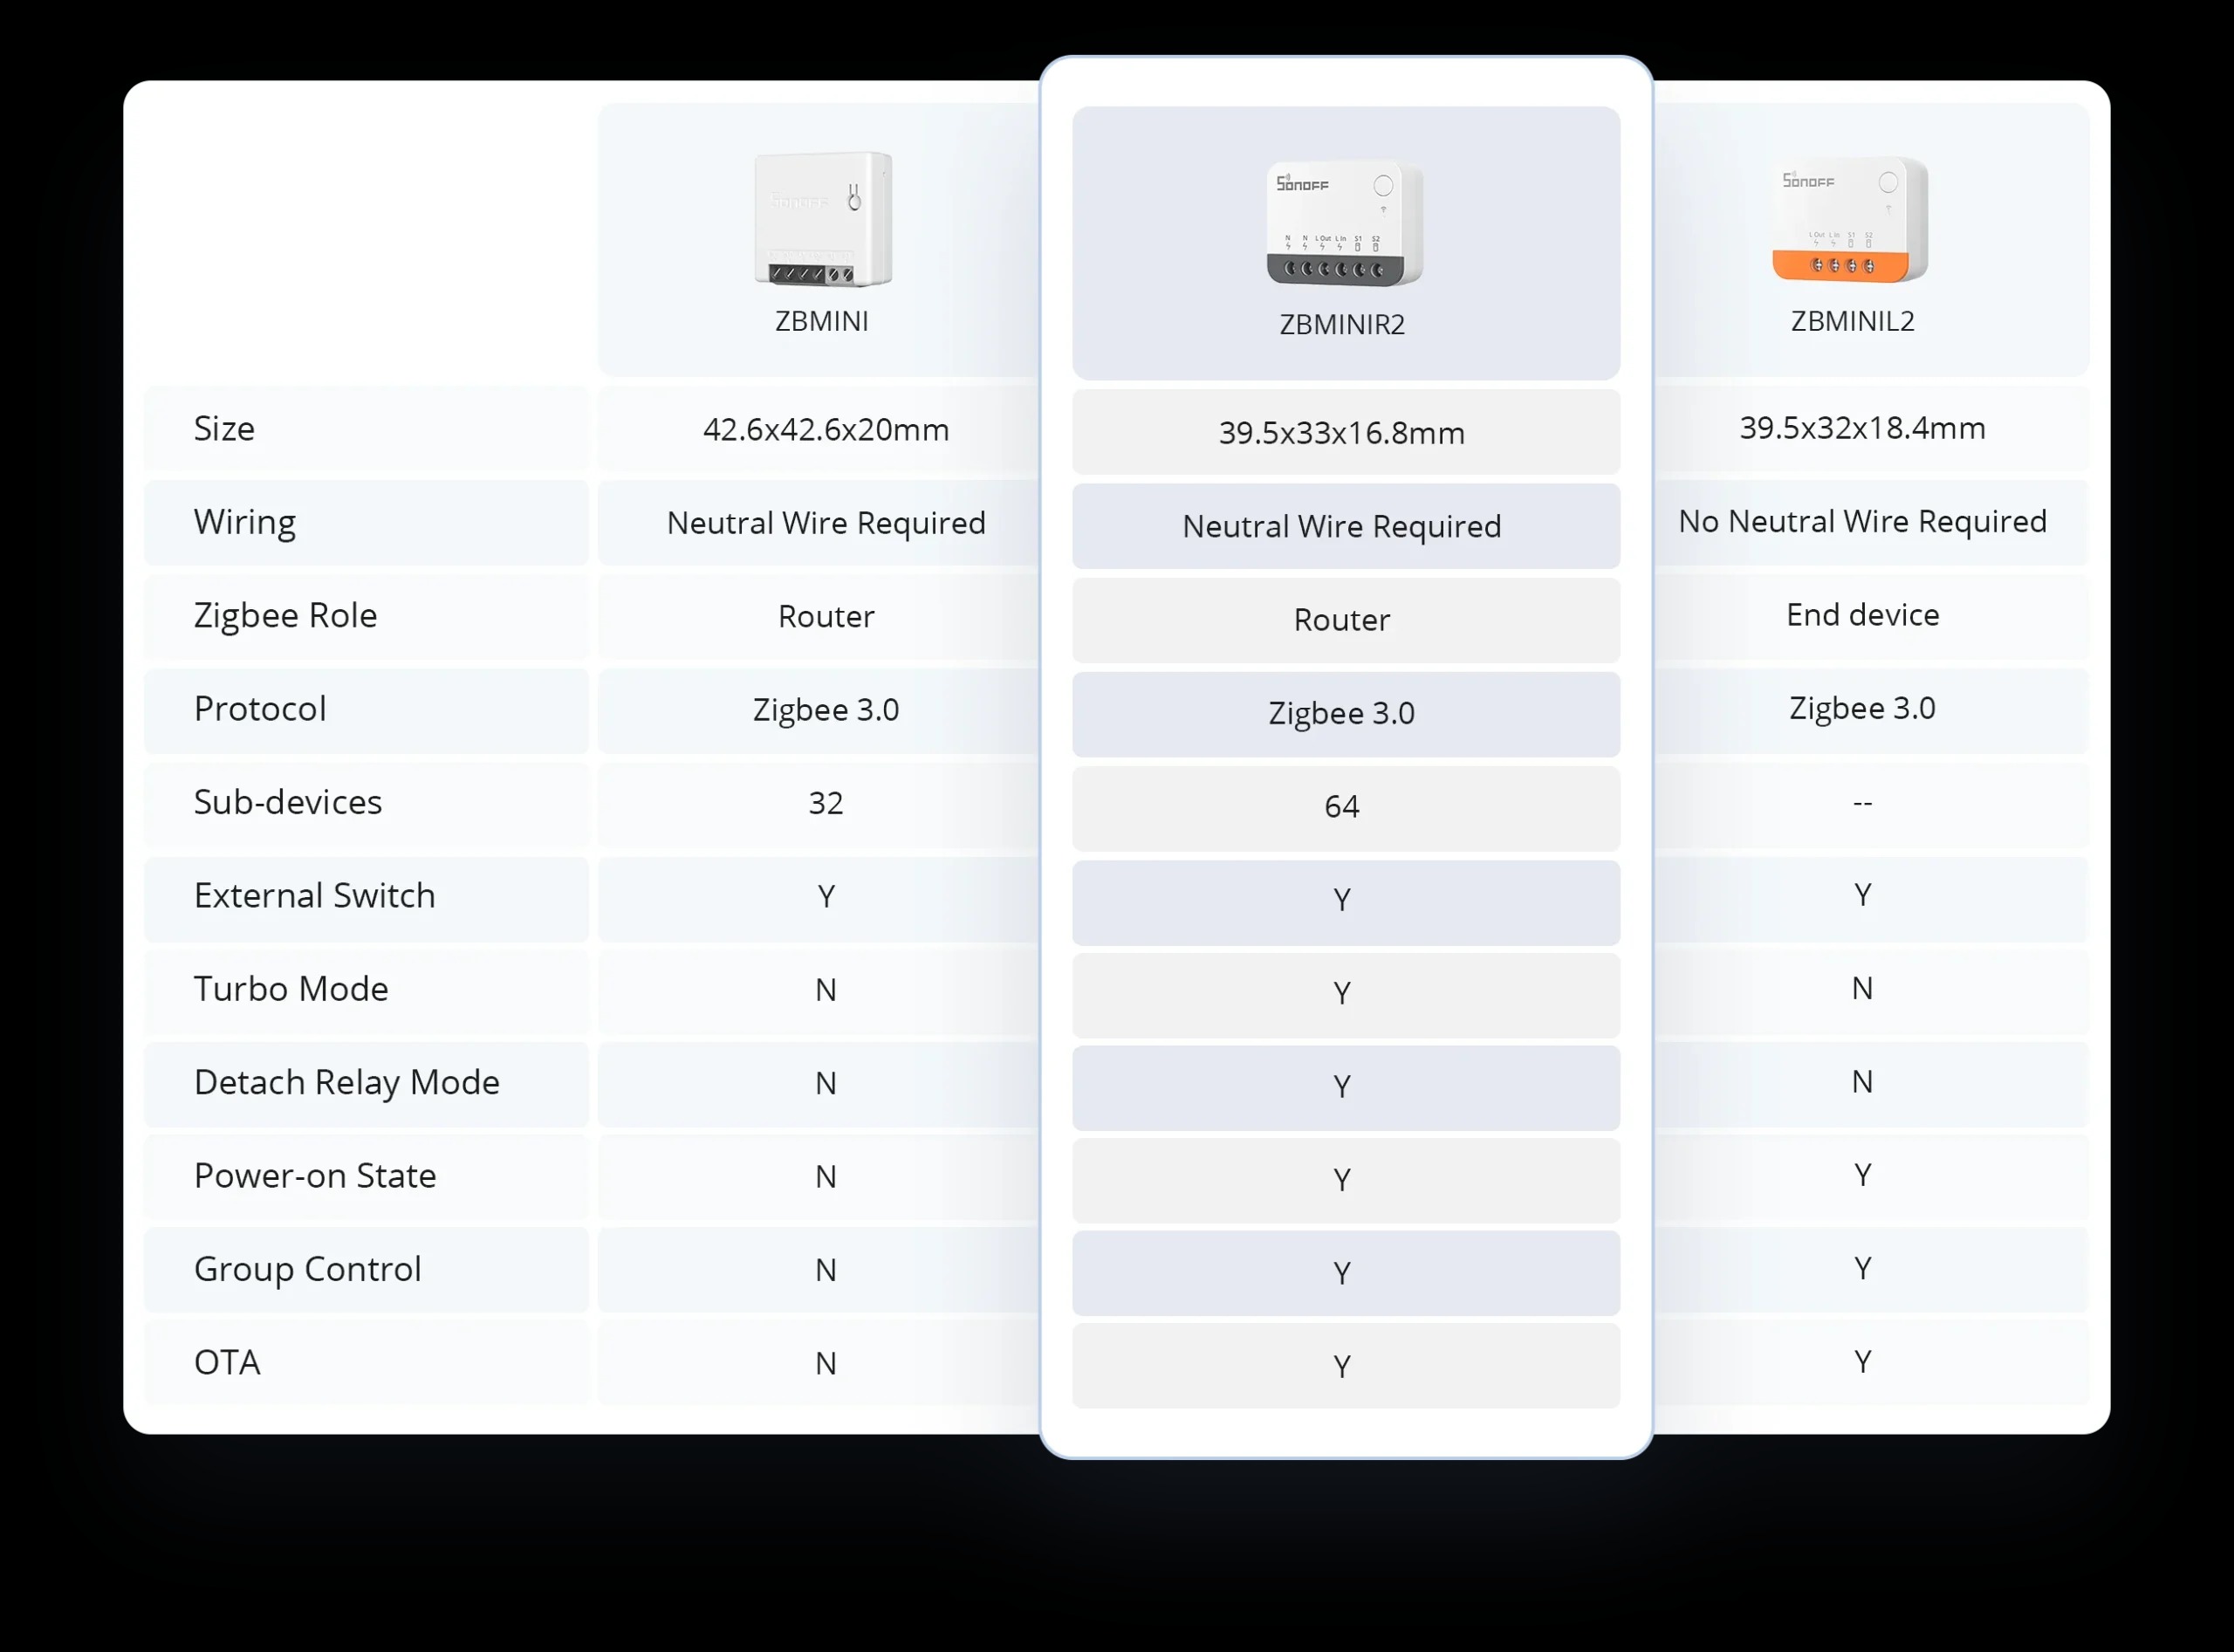
Task: Click the 32 sub-devices cell
Action: 826,803
